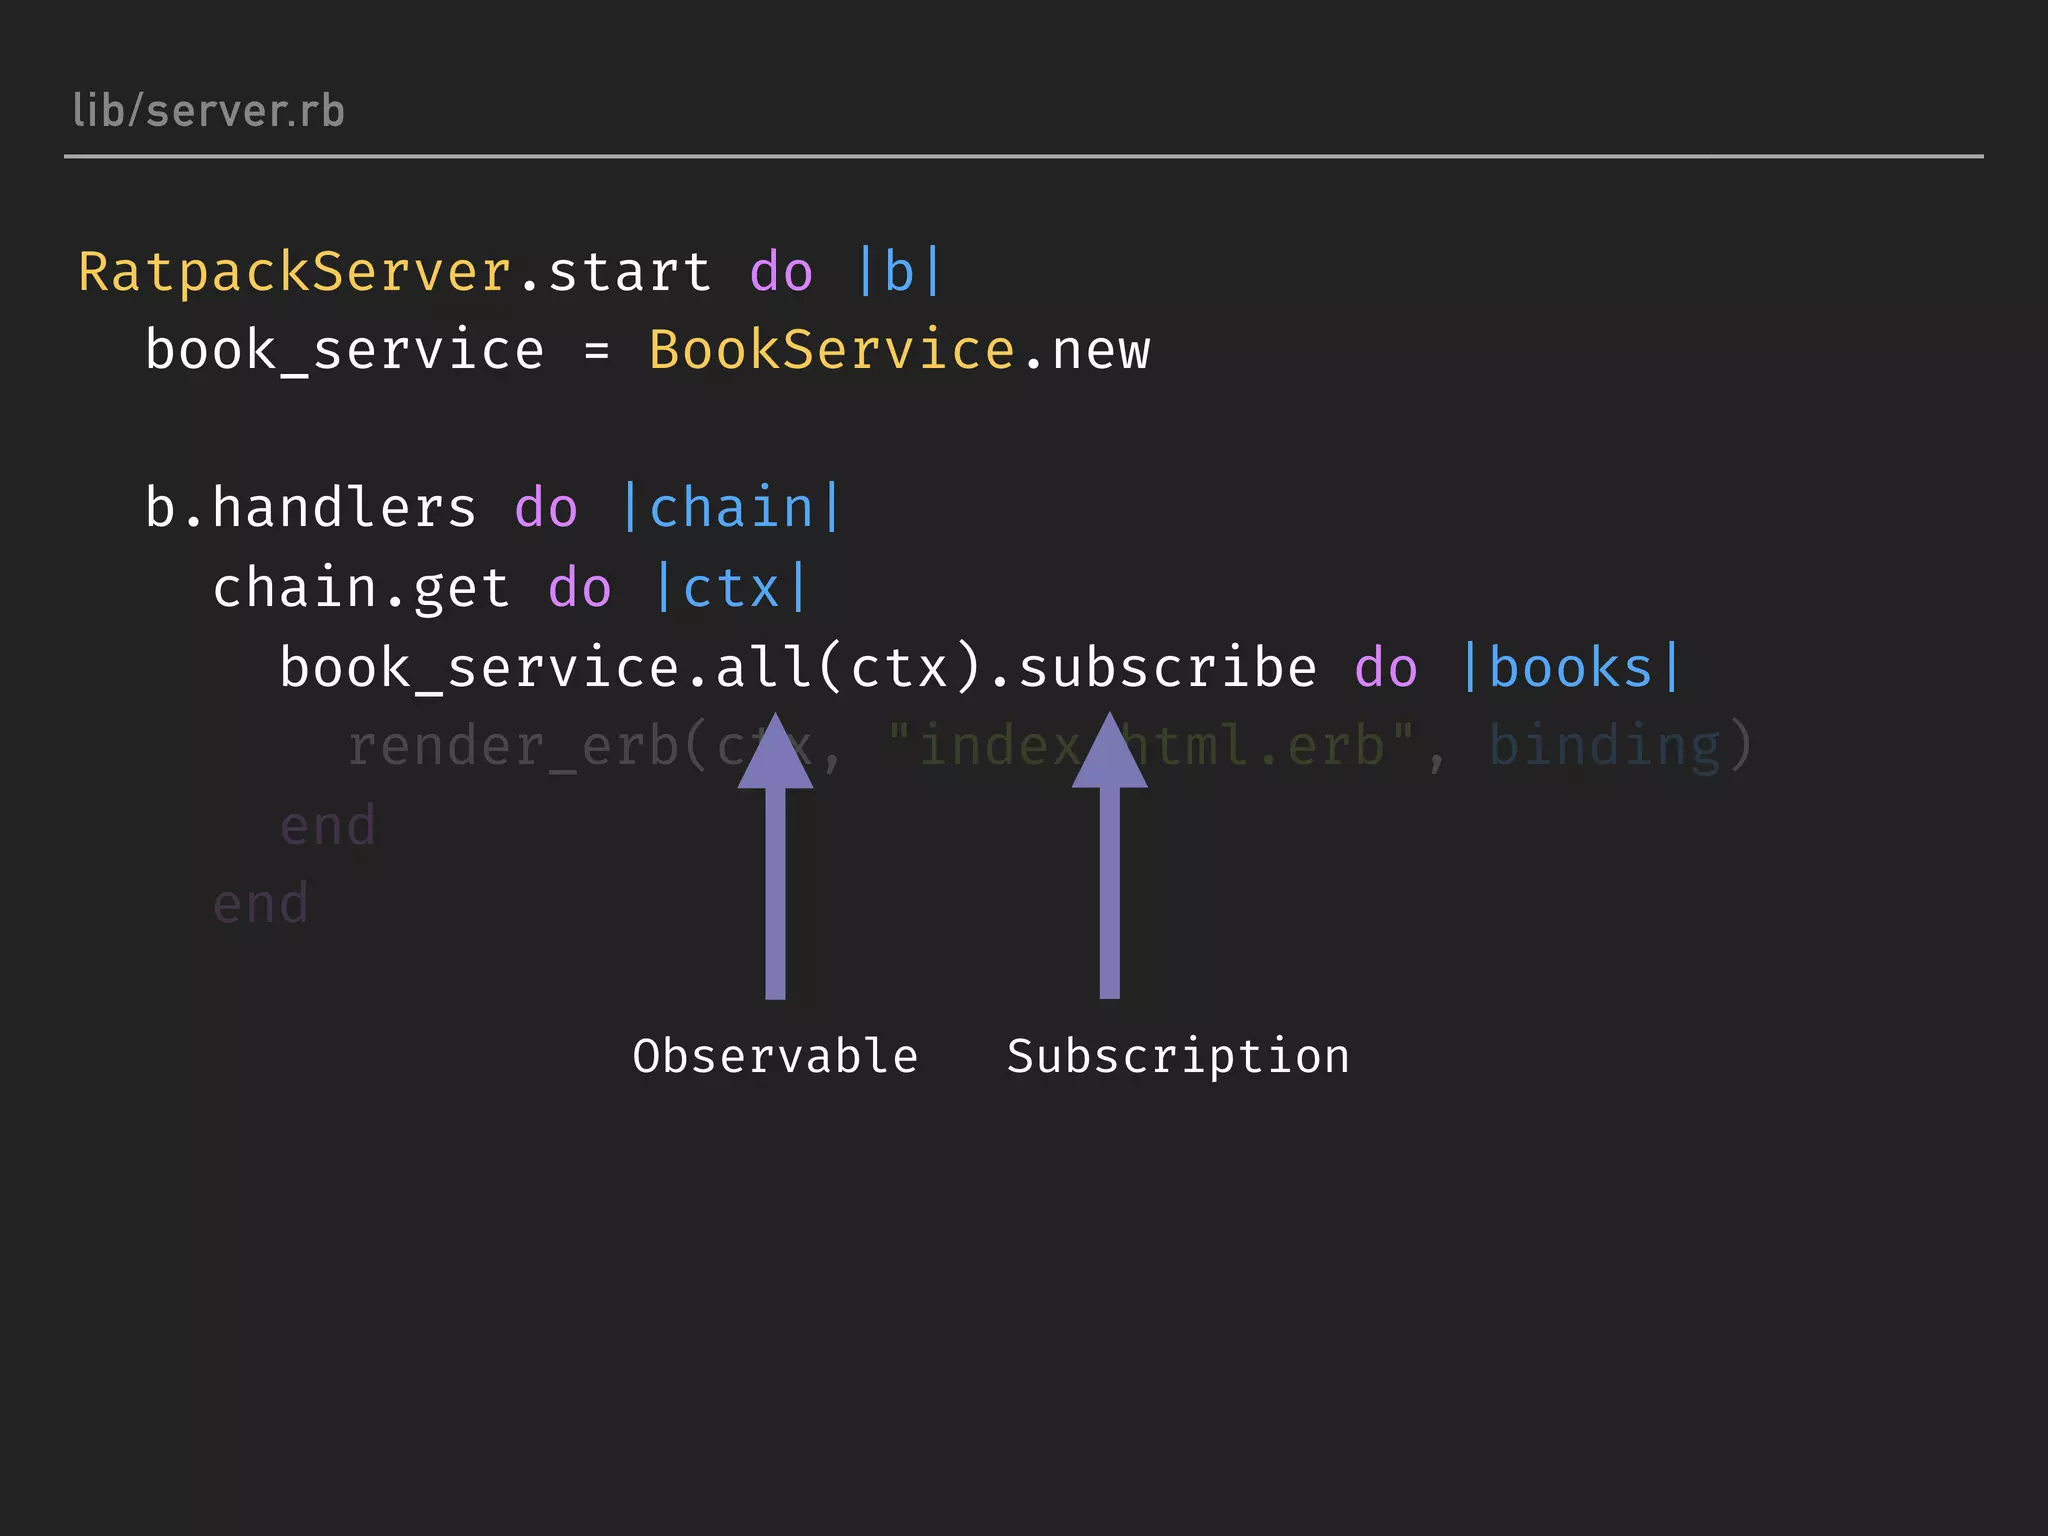
Task: Click the lib/server.rb file title
Action: pyautogui.click(x=208, y=110)
